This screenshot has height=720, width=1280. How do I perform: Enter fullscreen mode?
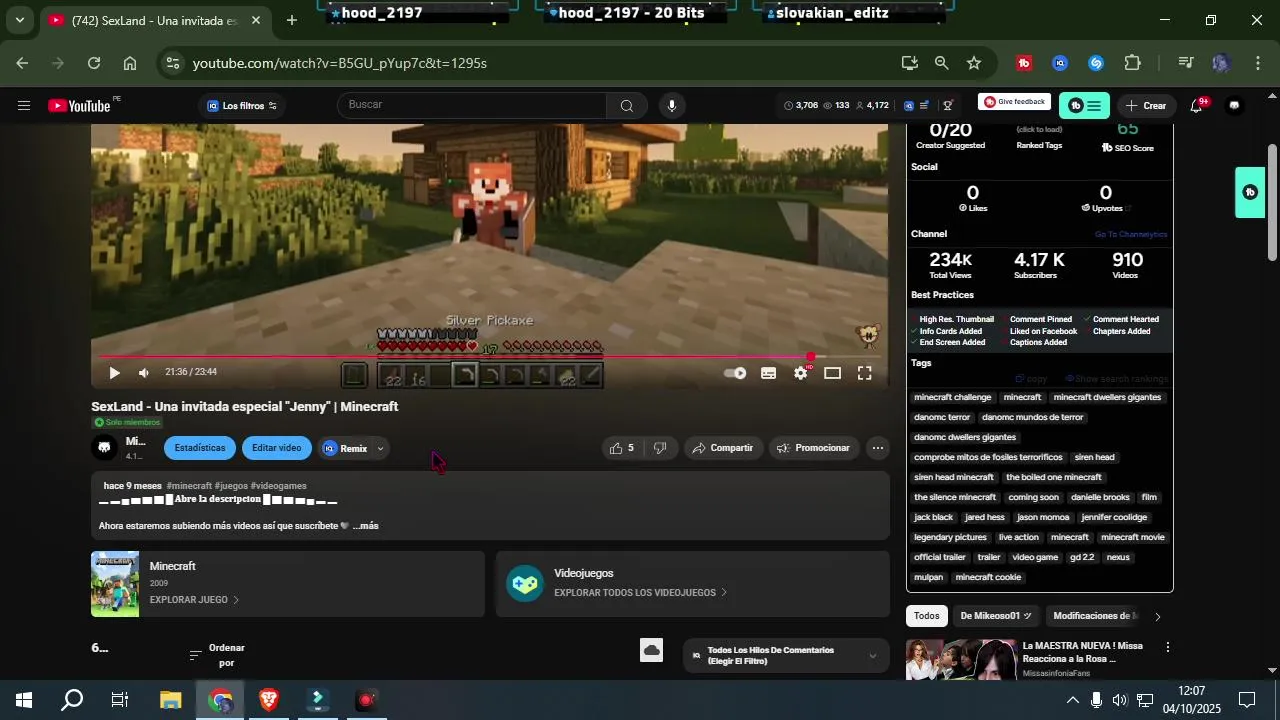pyautogui.click(x=865, y=373)
